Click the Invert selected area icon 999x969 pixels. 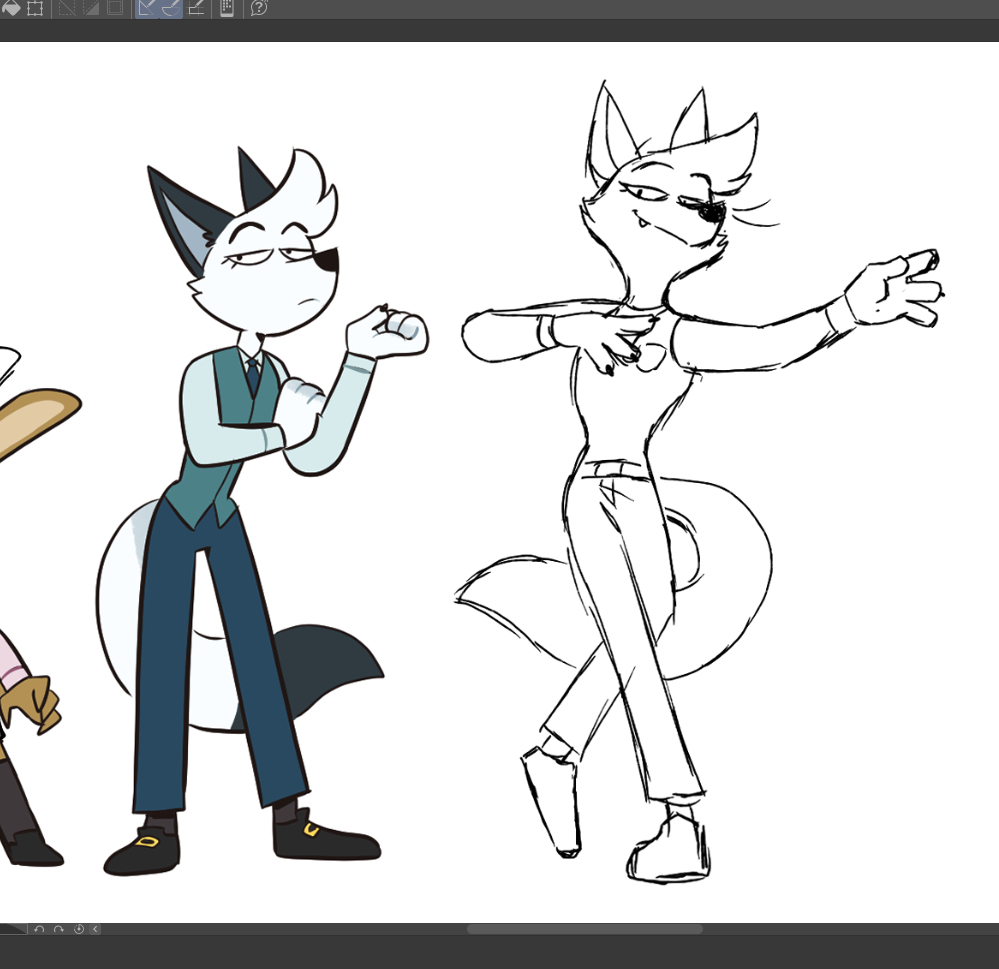(x=91, y=8)
